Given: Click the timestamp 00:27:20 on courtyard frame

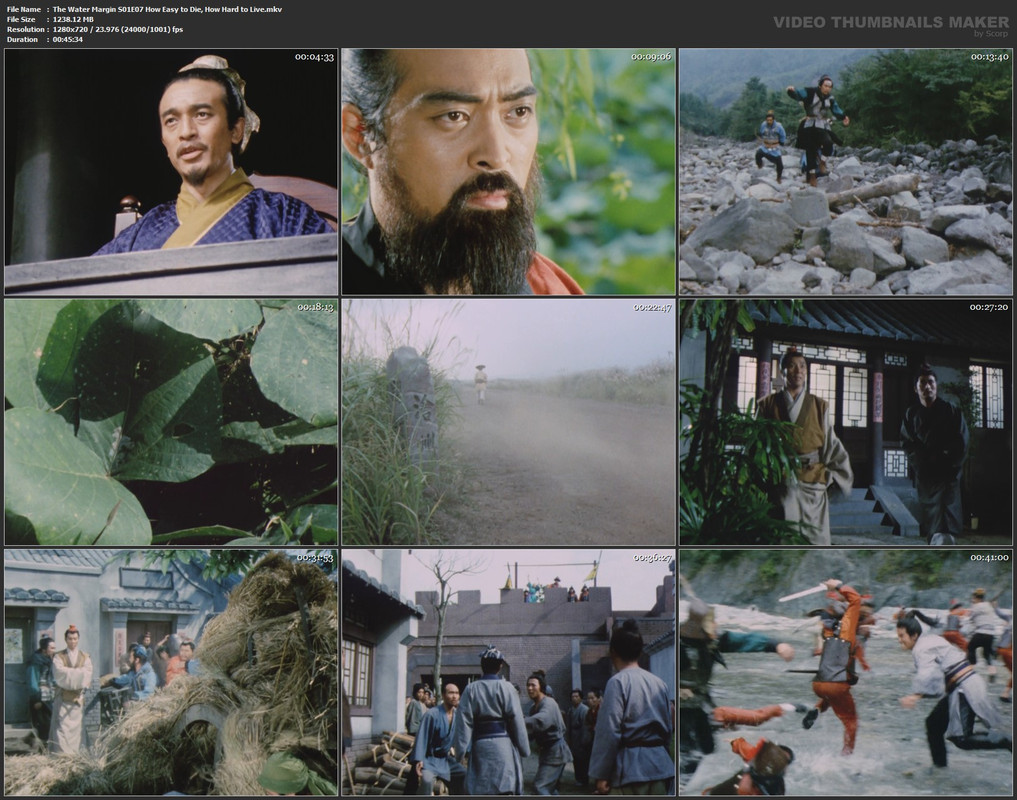Looking at the screenshot, I should [989, 307].
